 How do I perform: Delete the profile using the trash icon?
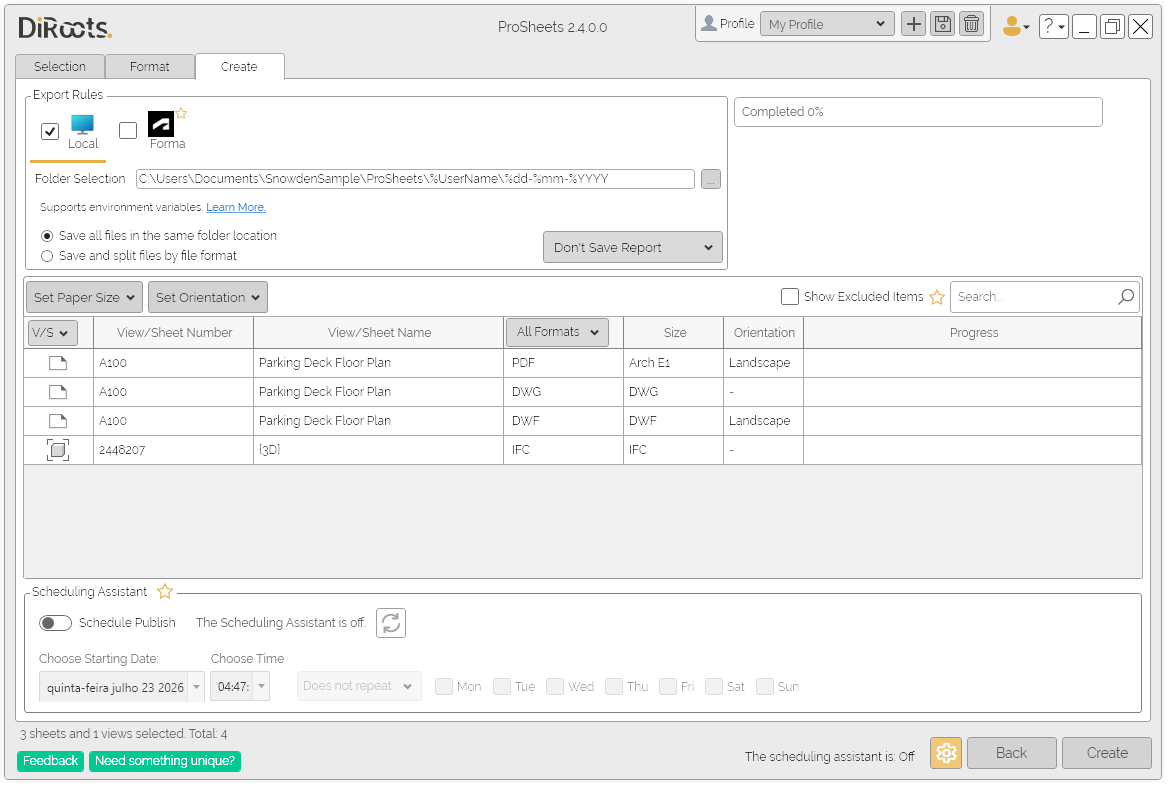pyautogui.click(x=971, y=25)
